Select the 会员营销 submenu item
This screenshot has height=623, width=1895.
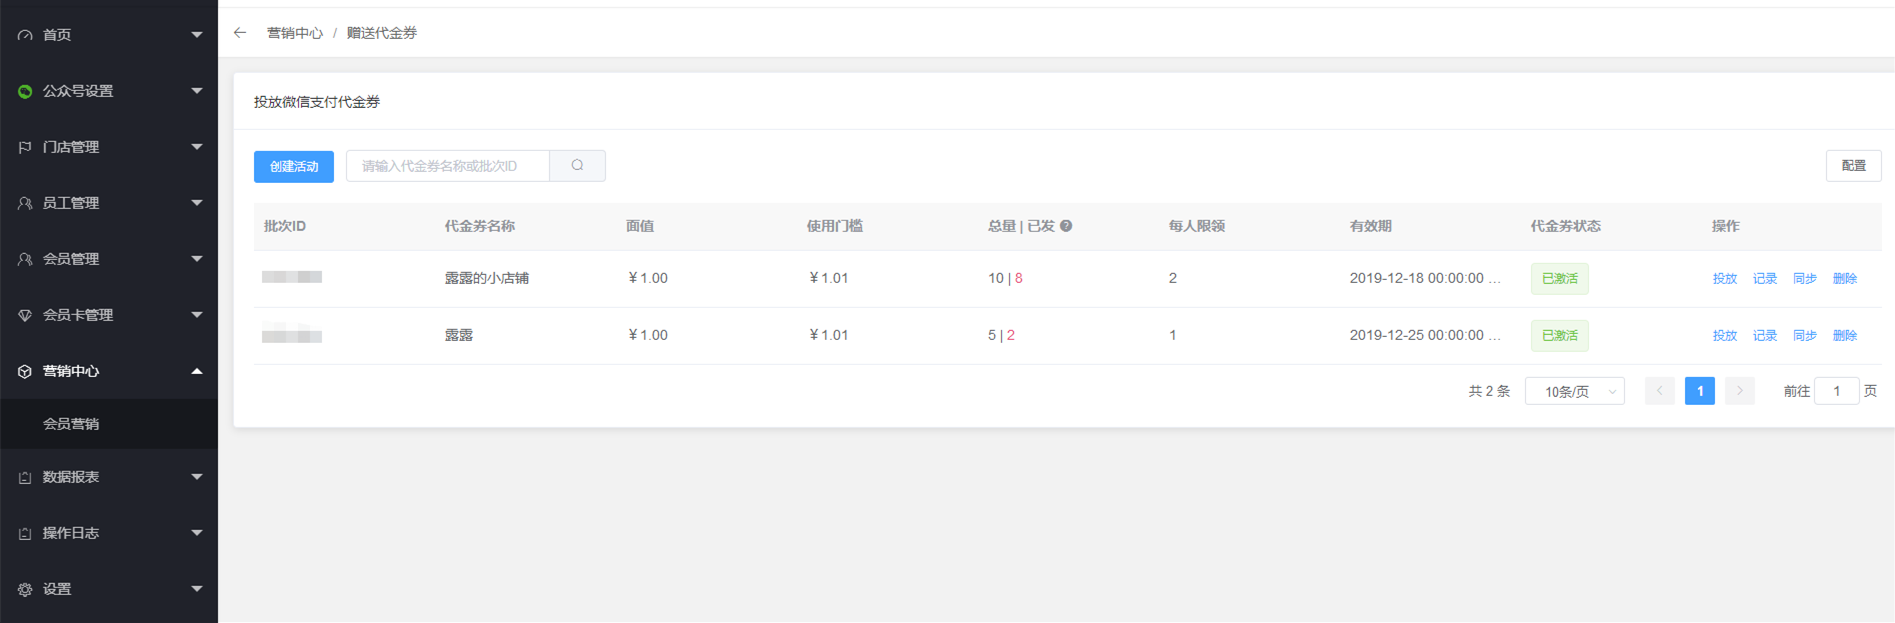pyautogui.click(x=109, y=424)
